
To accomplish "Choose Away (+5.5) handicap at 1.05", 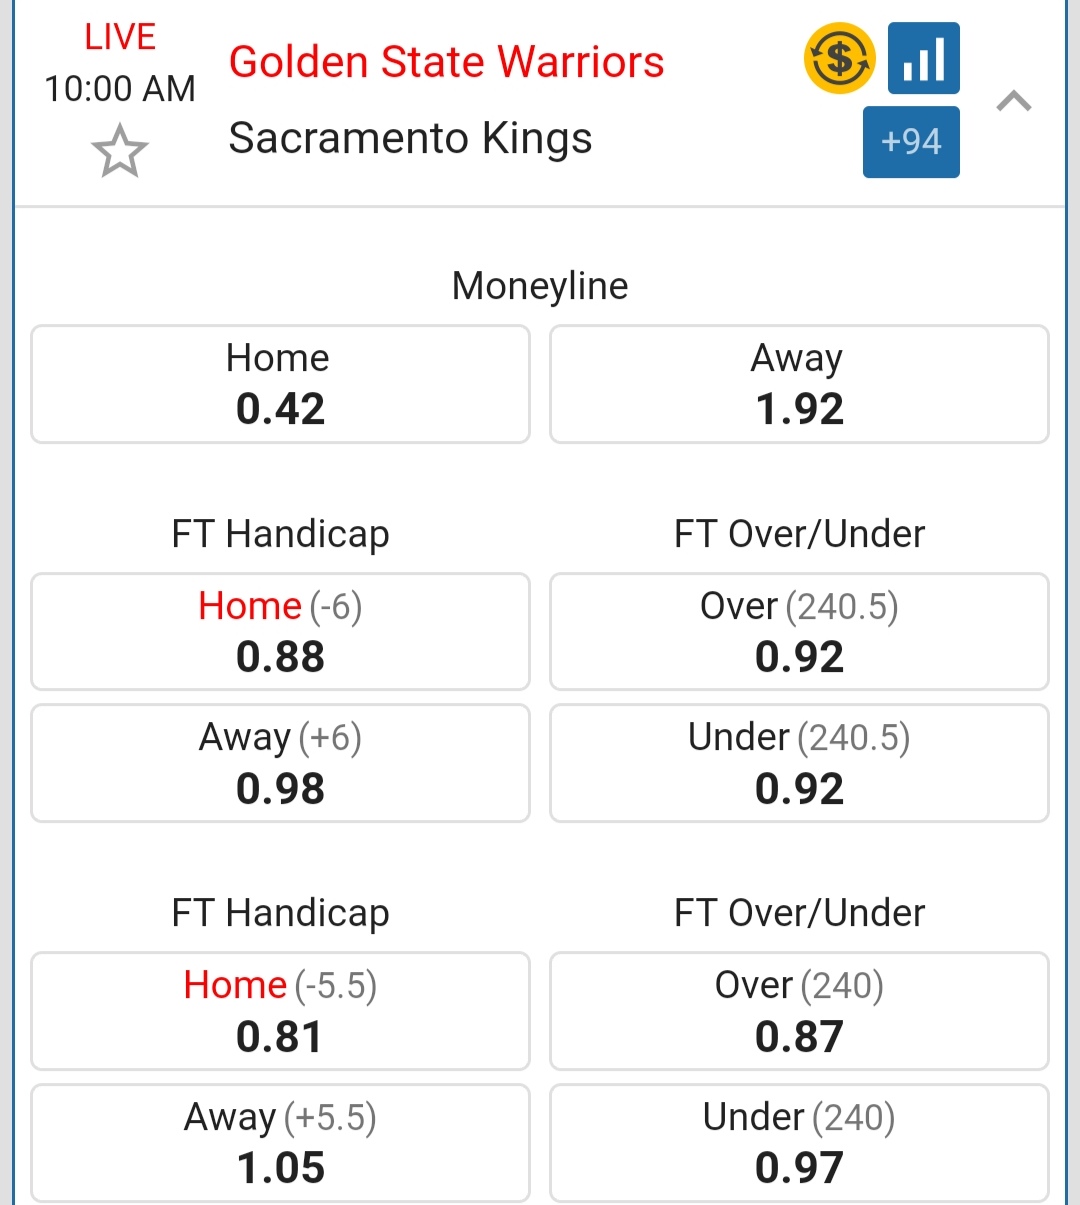I will pos(280,1143).
